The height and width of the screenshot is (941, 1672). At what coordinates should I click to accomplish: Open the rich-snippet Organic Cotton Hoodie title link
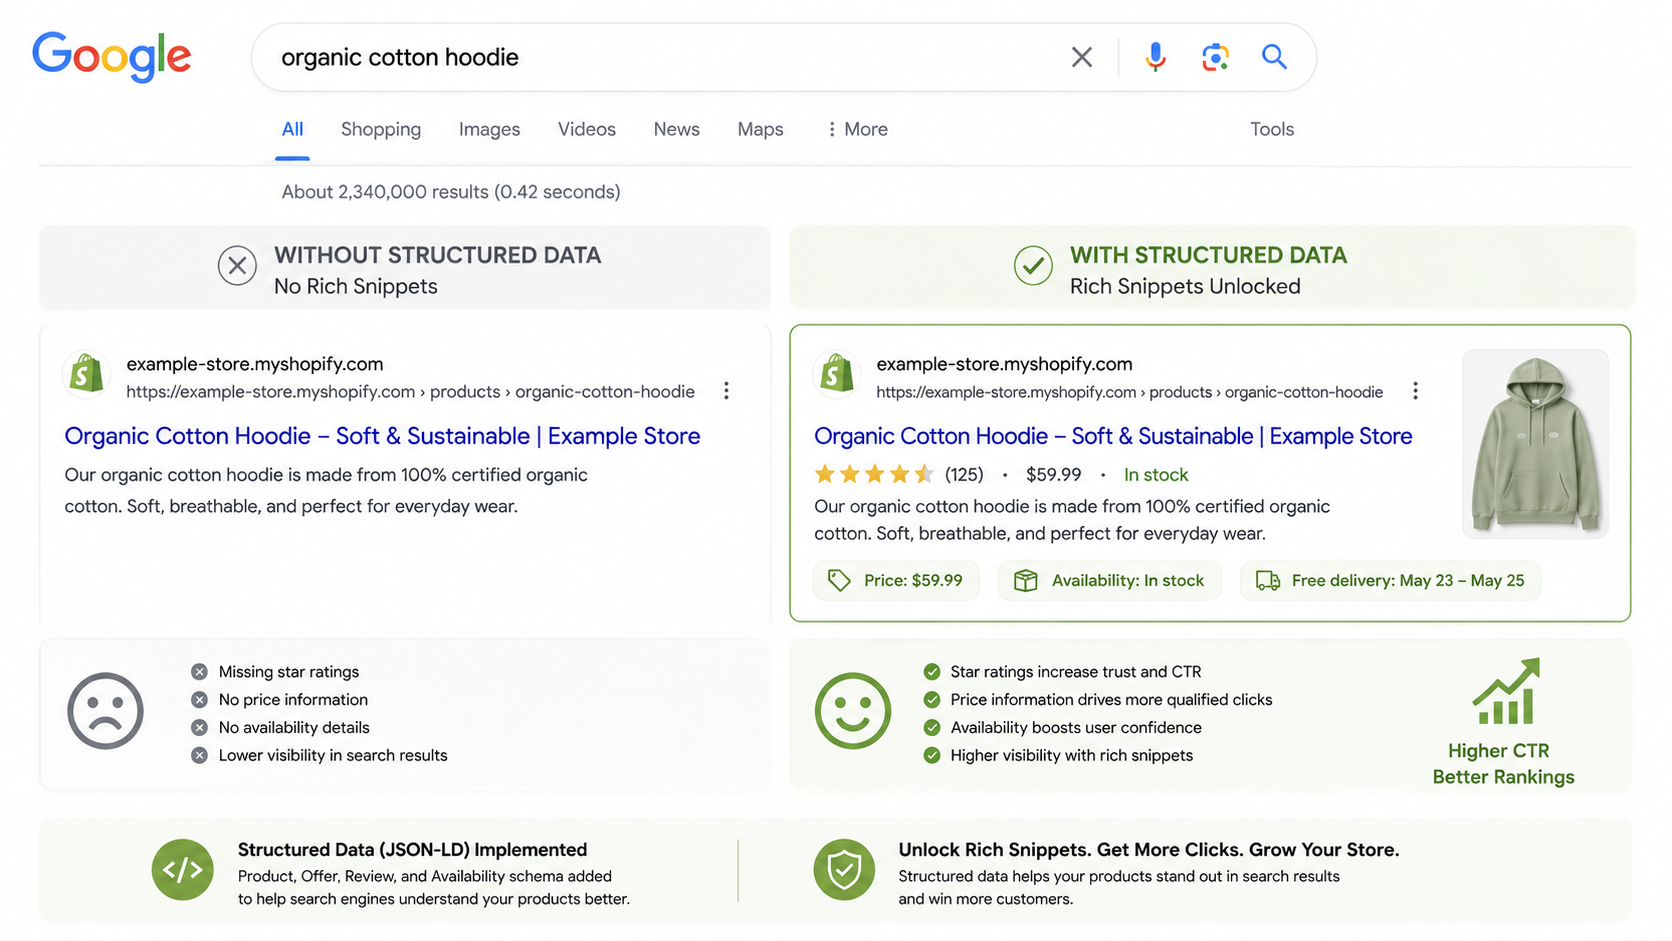(1113, 436)
